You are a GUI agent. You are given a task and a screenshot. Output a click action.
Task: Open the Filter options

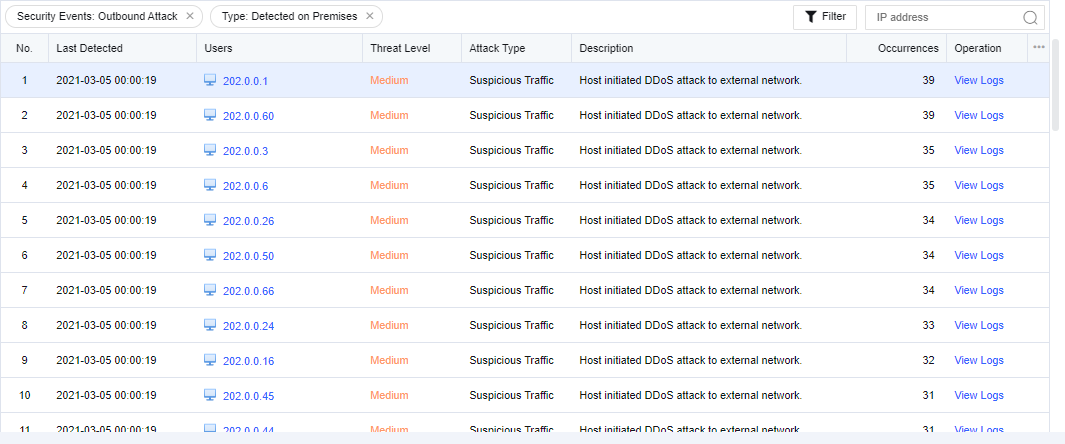[825, 17]
